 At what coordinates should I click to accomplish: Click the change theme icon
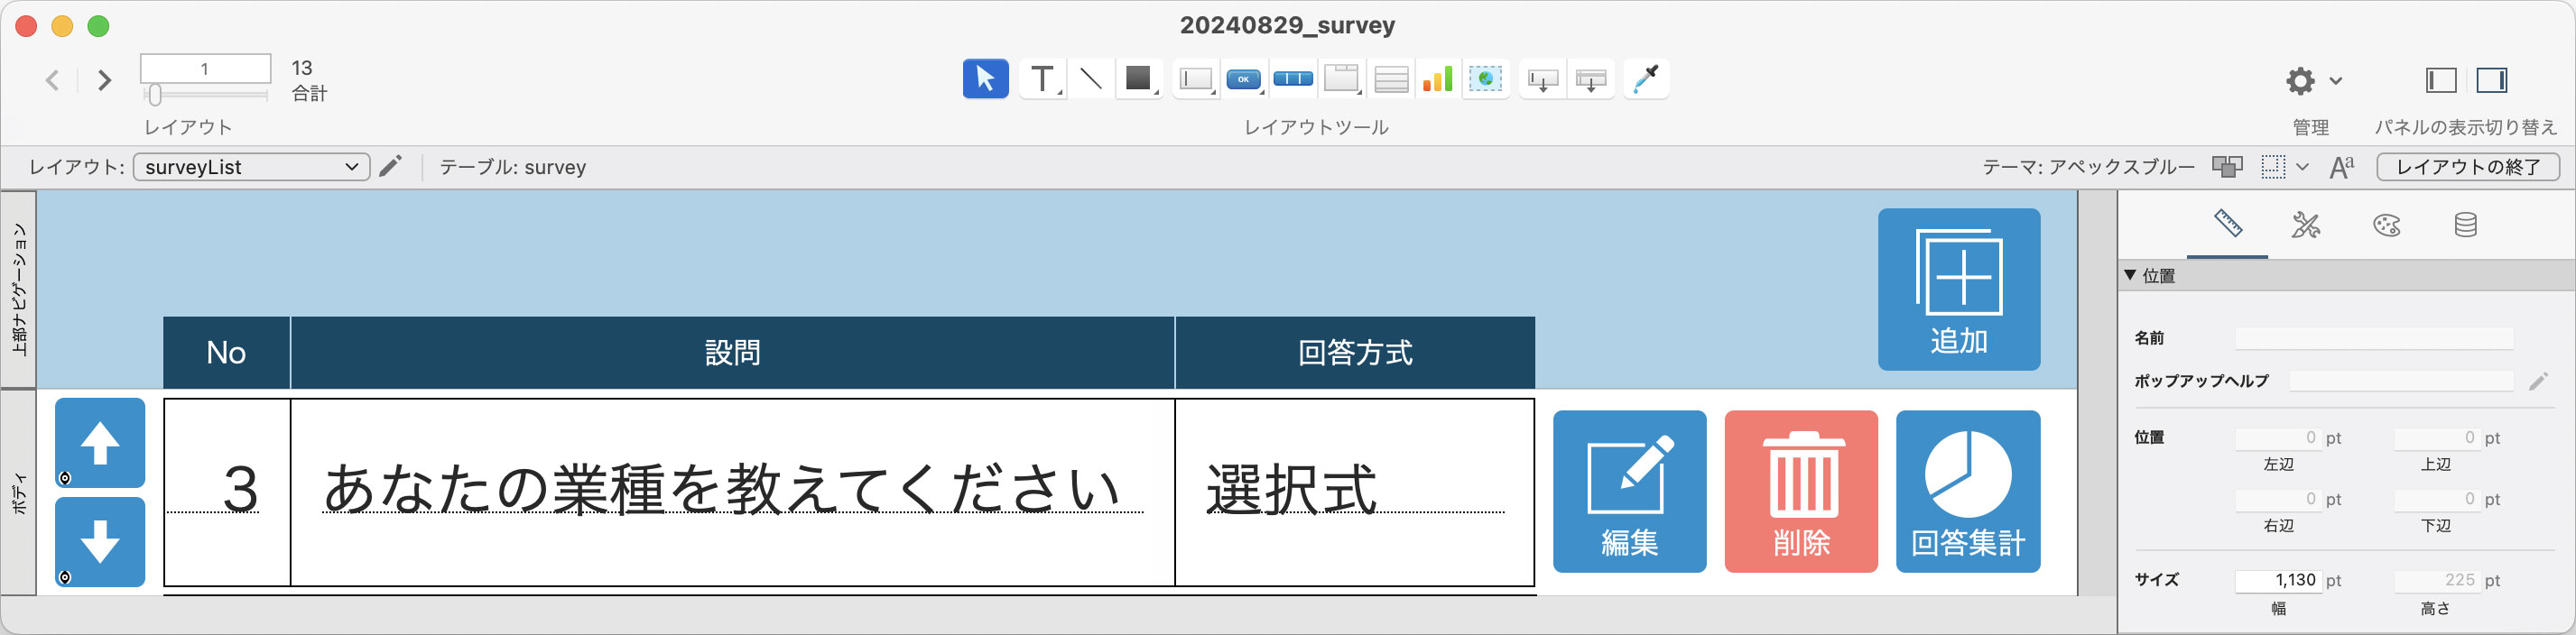click(x=2227, y=167)
